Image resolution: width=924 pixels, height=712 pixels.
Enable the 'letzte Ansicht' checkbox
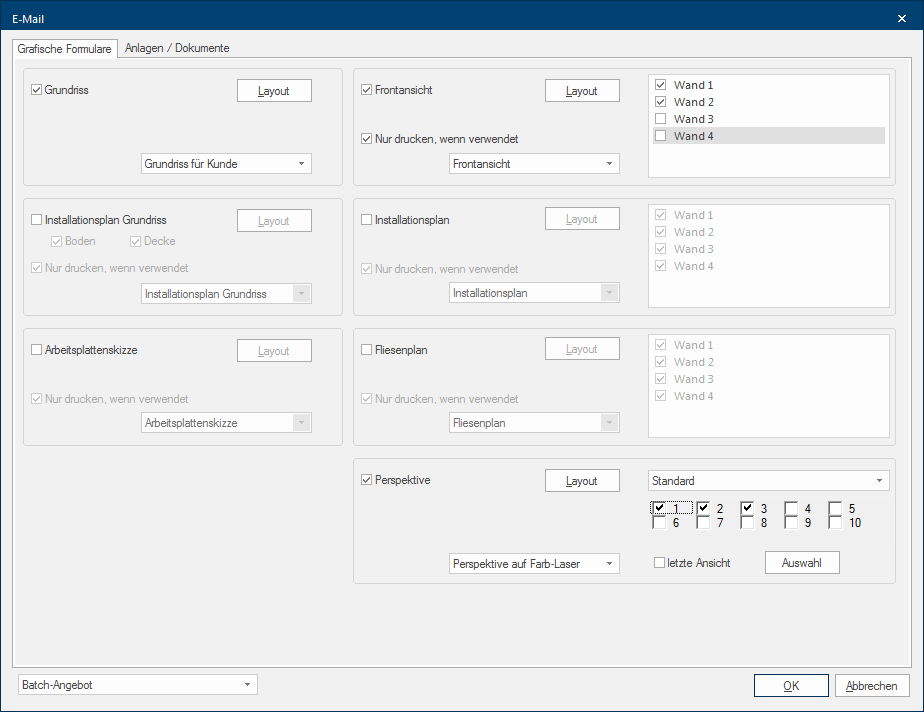[659, 563]
